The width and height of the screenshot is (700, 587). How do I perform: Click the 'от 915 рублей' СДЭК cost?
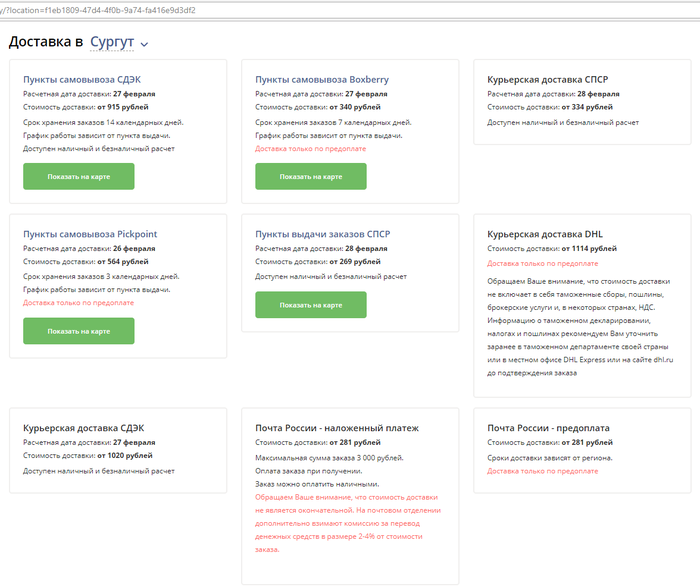click(x=123, y=107)
